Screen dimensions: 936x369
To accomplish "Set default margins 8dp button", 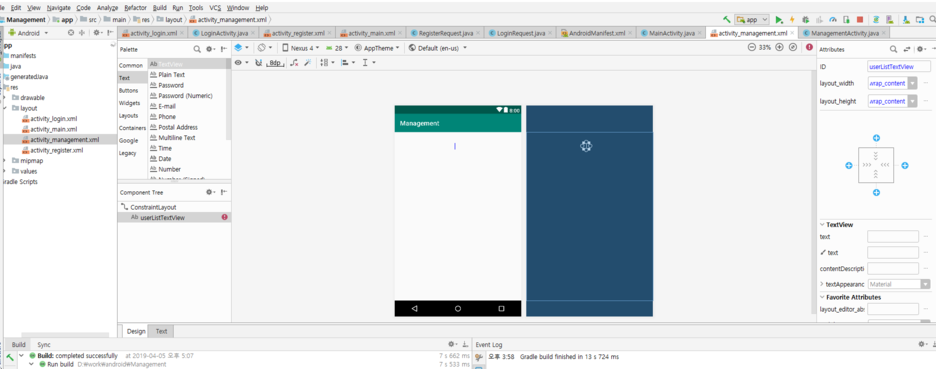I will [275, 62].
